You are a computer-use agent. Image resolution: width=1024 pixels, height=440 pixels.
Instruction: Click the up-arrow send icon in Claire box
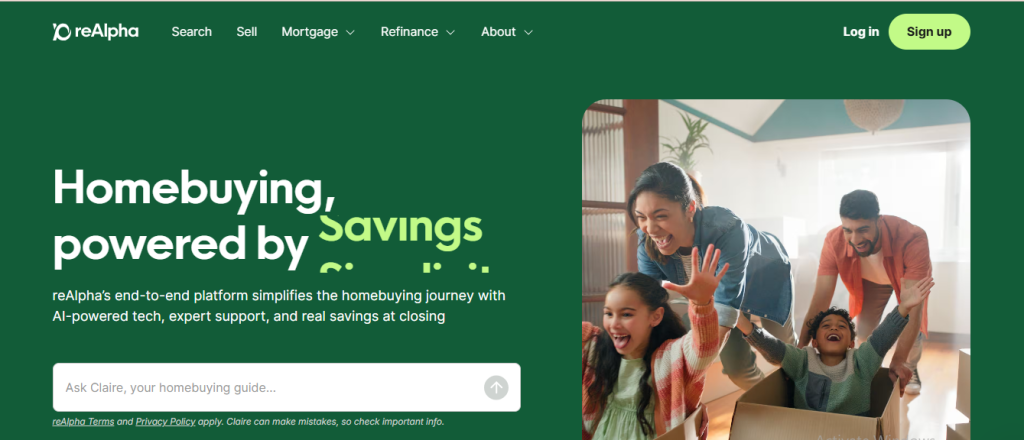click(x=496, y=388)
